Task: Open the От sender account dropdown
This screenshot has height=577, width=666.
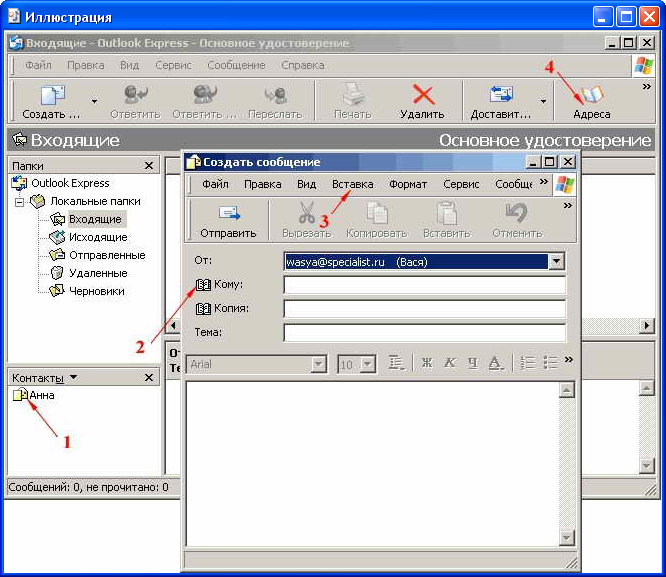Action: 556,262
